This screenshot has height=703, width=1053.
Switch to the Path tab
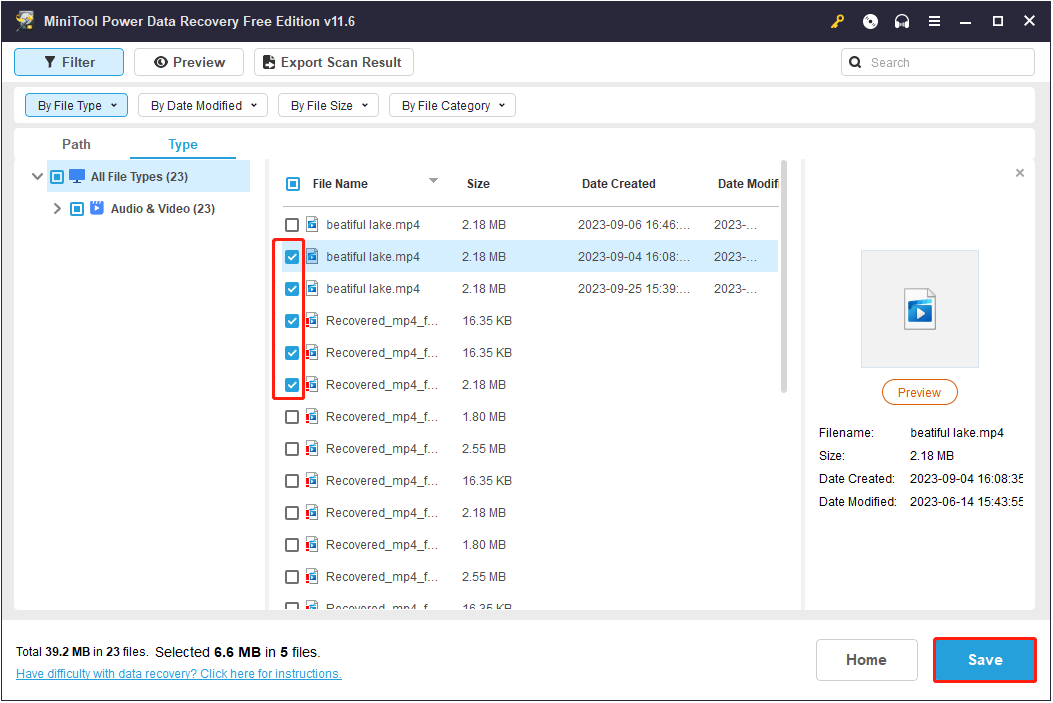(76, 144)
